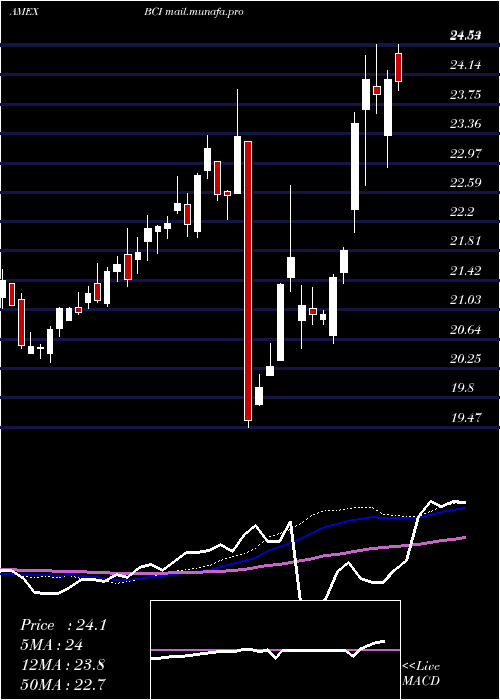The width and height of the screenshot is (500, 700).
Task: Select the 20.64 price axis label
Action: [465, 329]
